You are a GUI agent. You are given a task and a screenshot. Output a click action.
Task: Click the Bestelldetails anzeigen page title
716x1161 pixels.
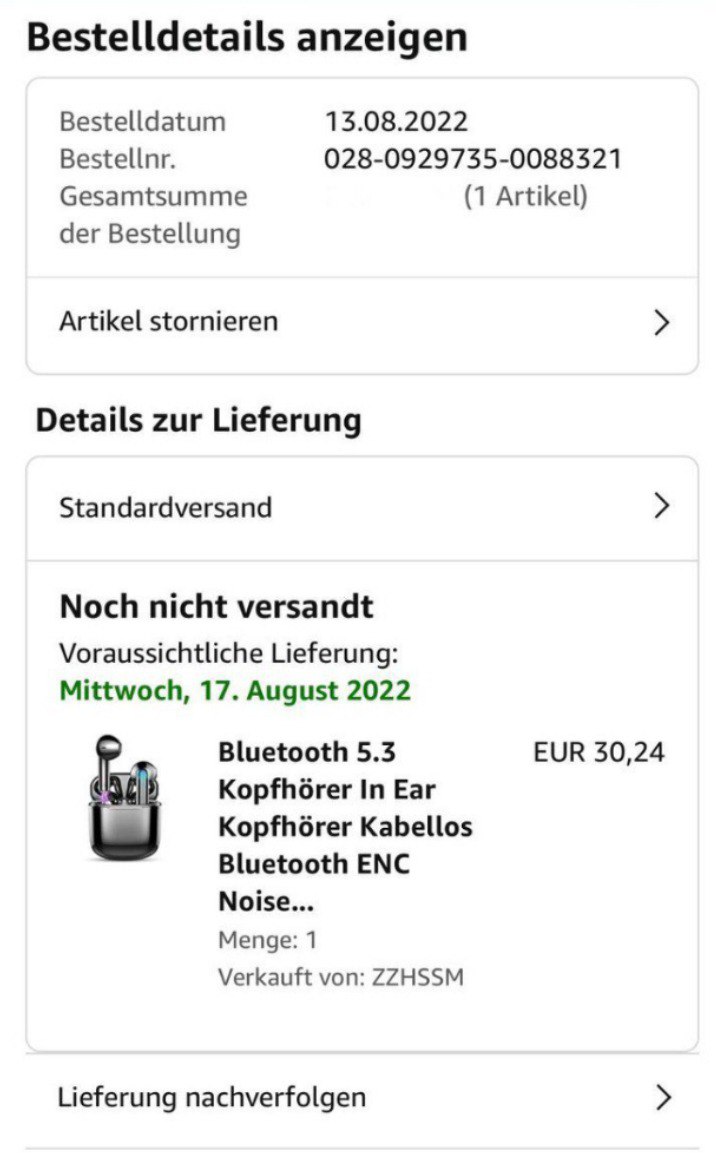pos(247,37)
